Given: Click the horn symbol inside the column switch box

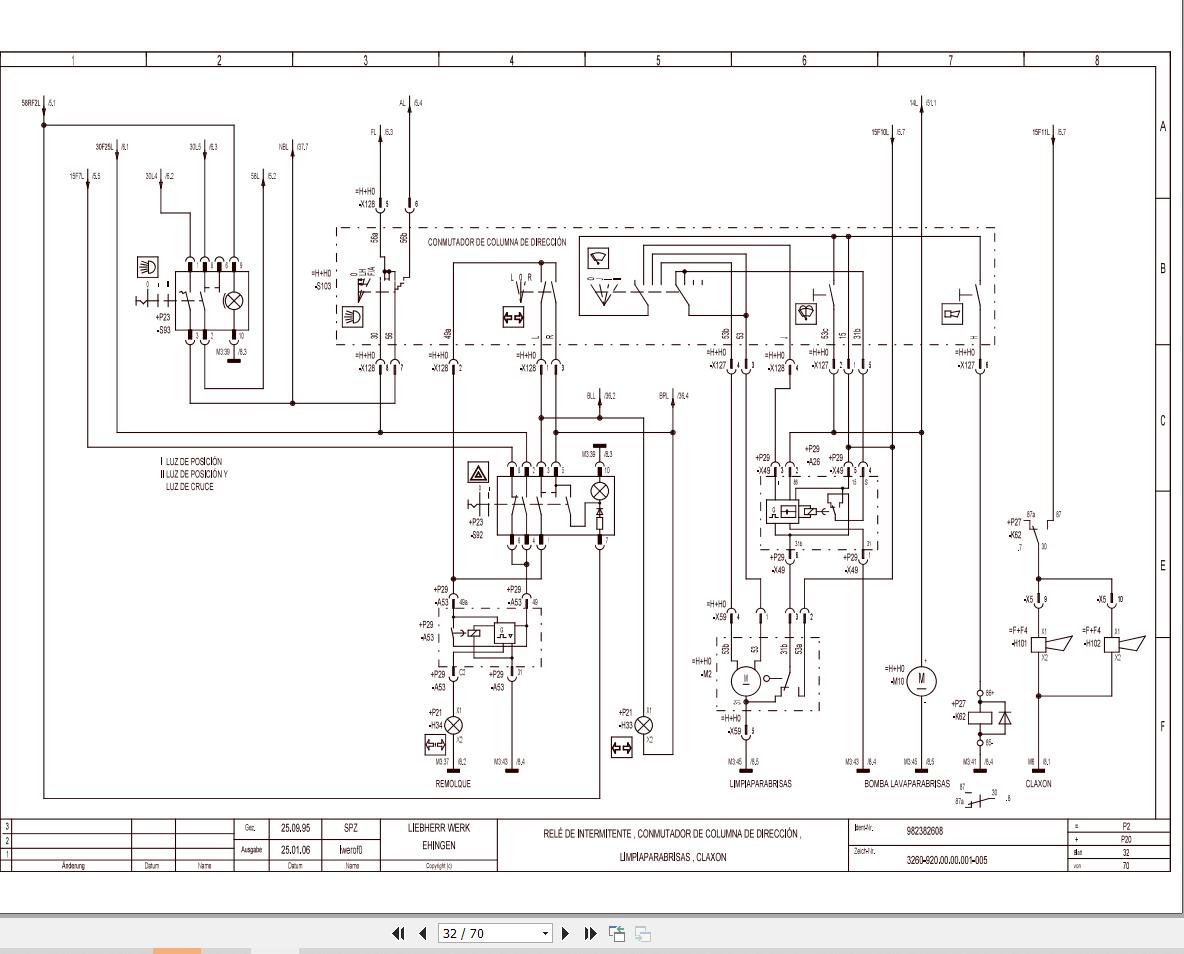Looking at the screenshot, I should [951, 314].
